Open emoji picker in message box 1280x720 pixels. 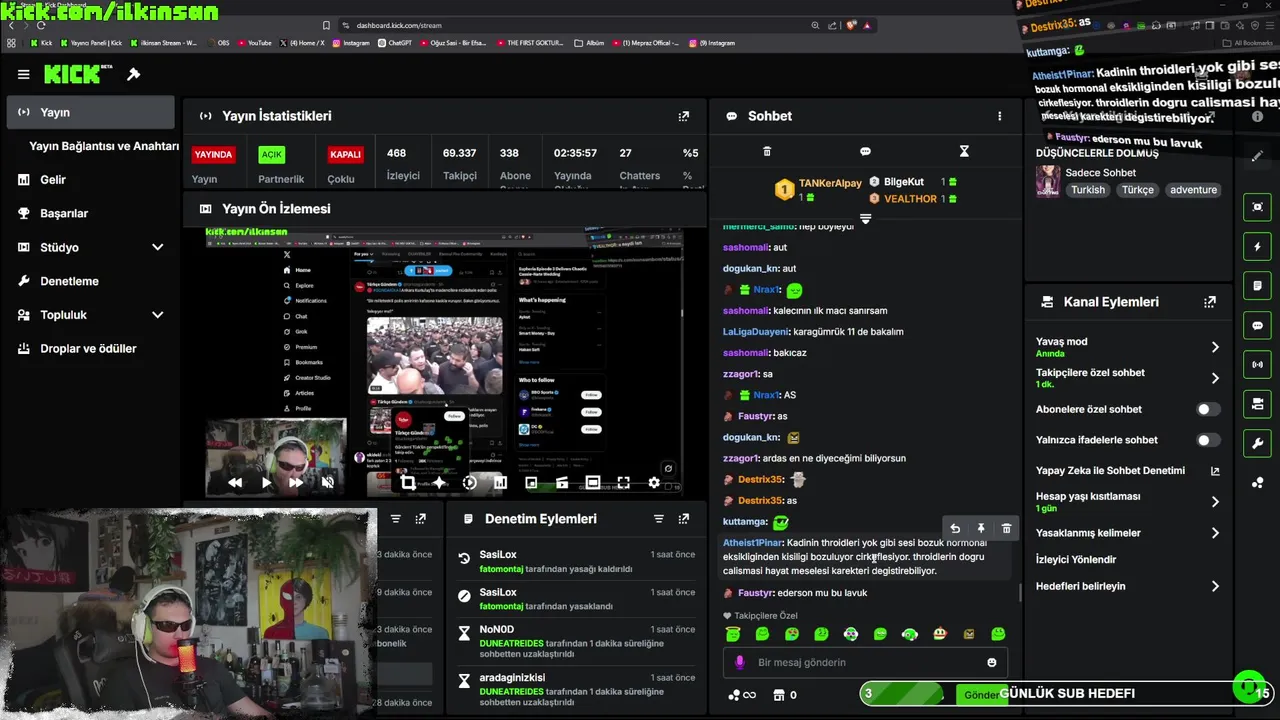(x=992, y=662)
